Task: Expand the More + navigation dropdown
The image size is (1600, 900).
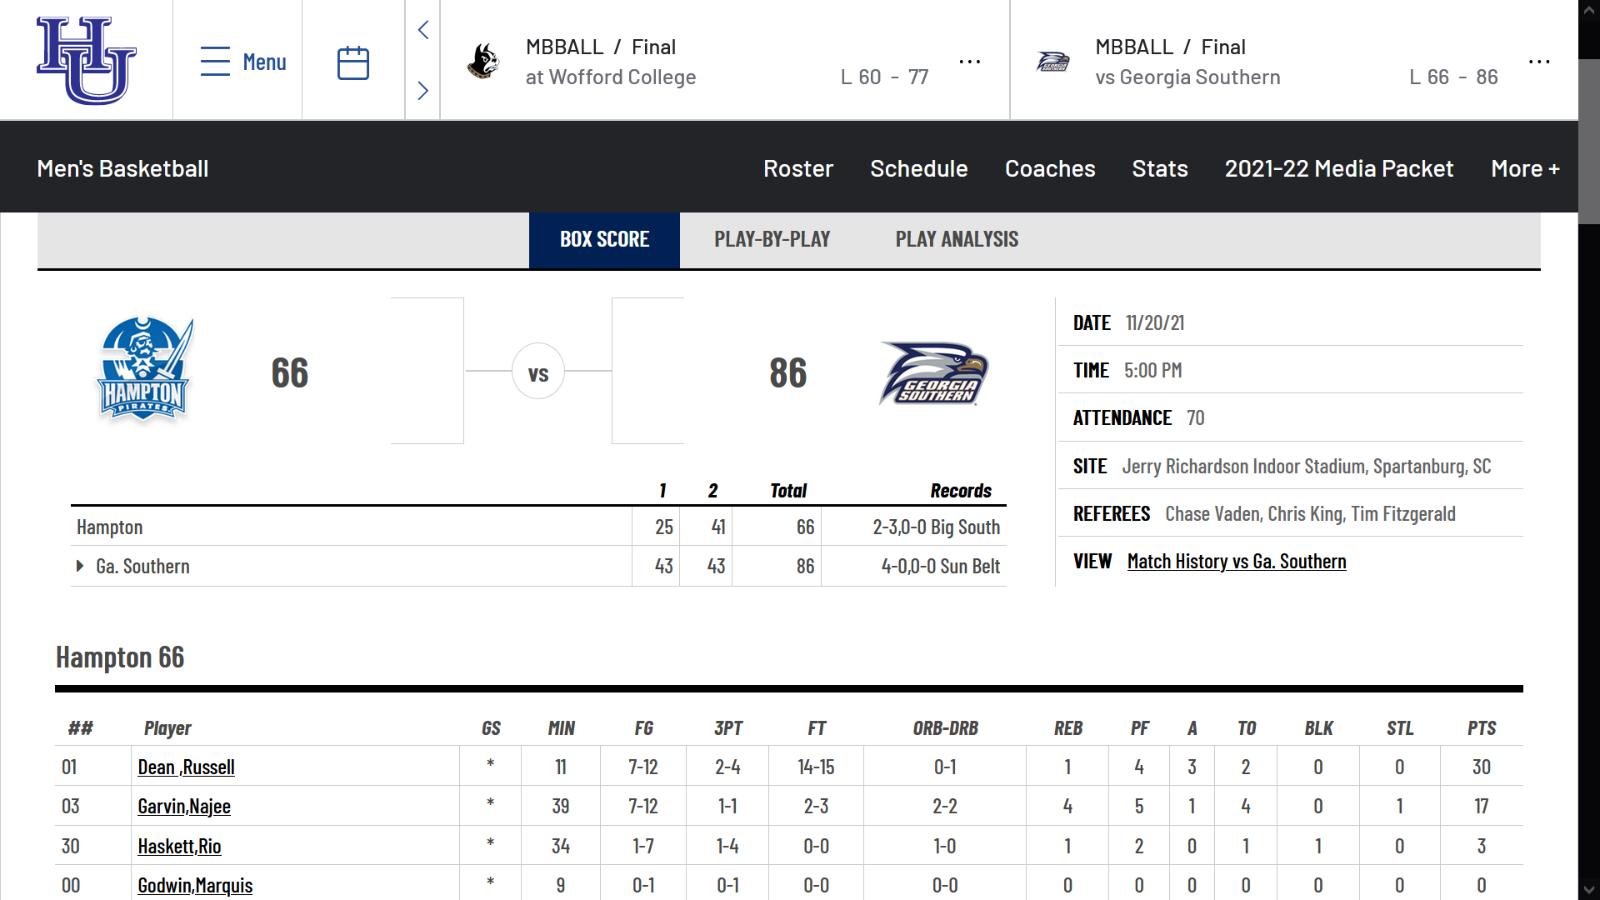Action: (1525, 168)
